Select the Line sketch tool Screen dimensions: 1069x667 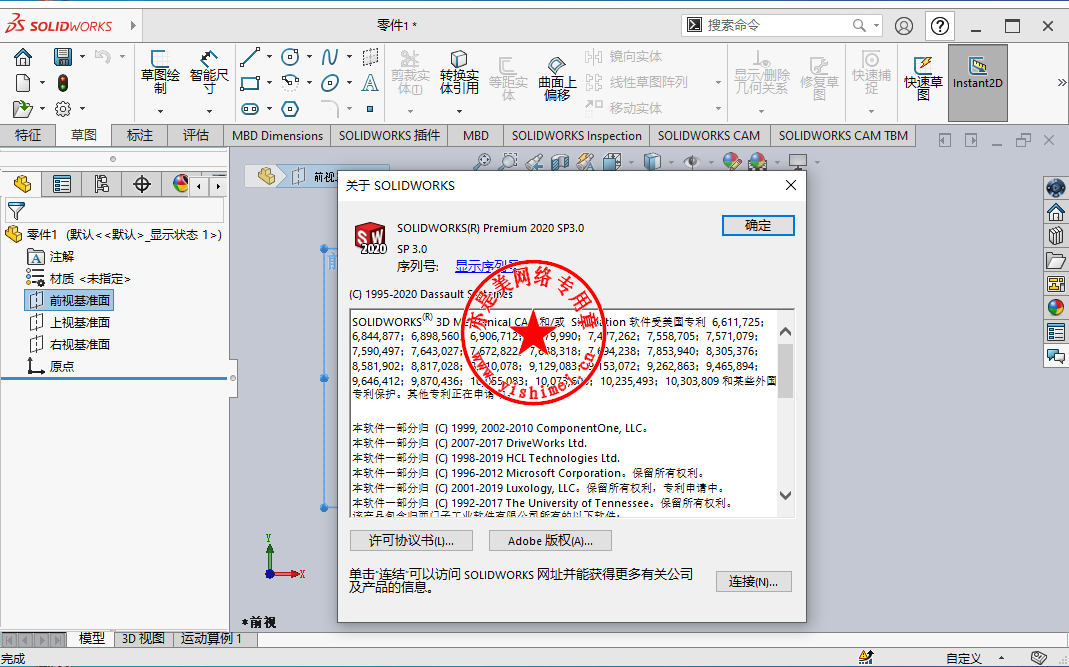[x=250, y=57]
